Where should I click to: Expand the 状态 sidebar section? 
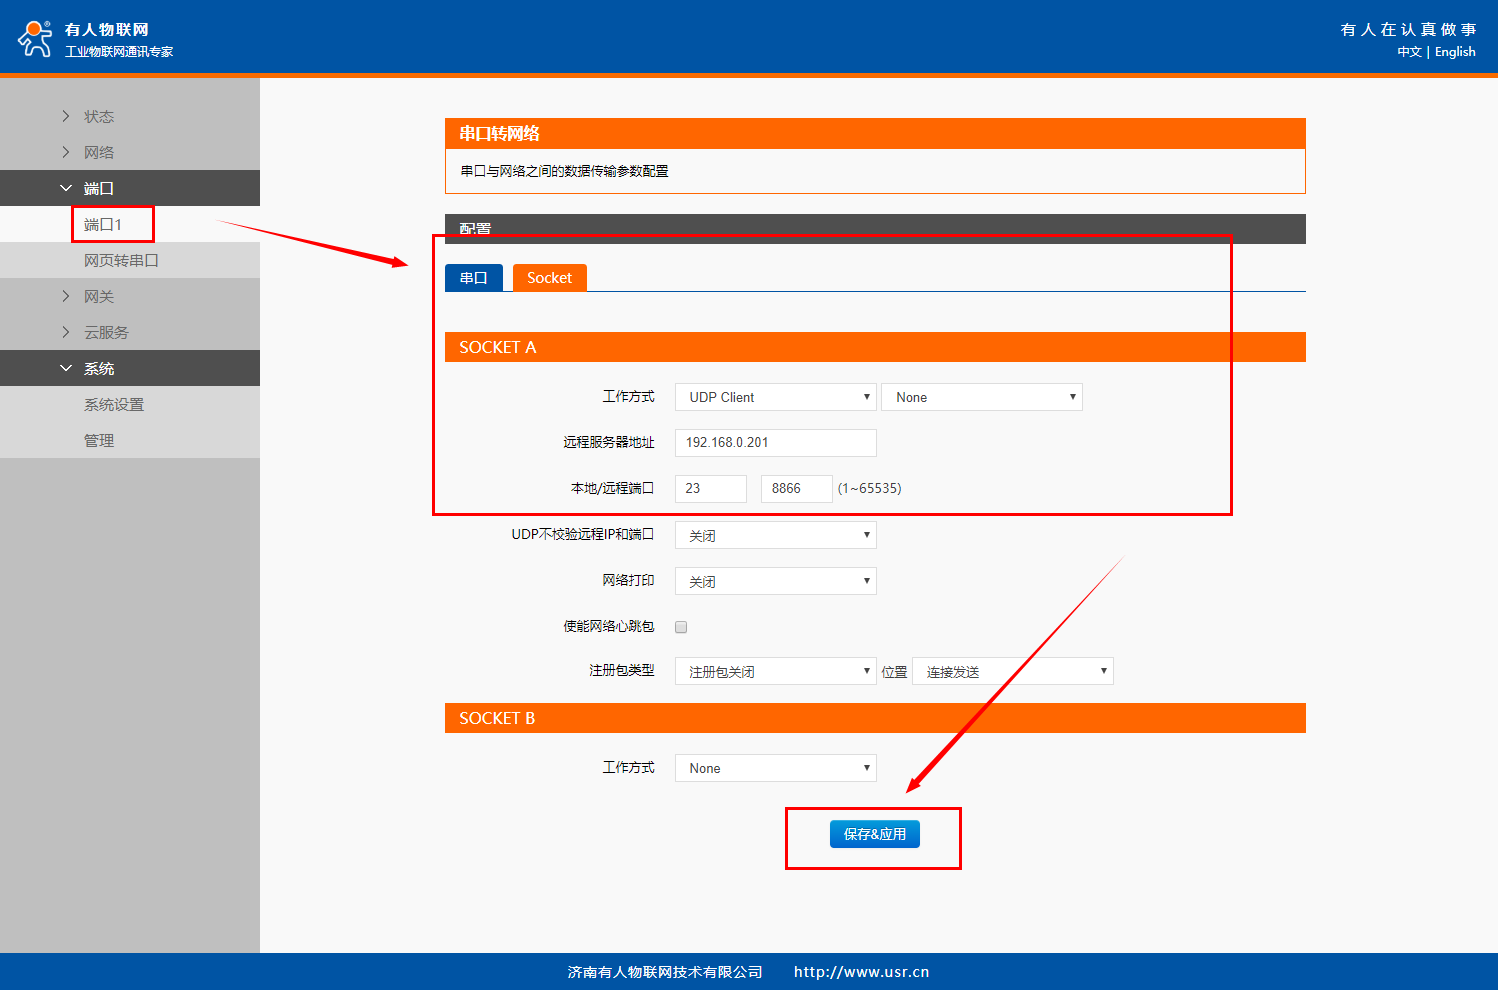click(98, 117)
